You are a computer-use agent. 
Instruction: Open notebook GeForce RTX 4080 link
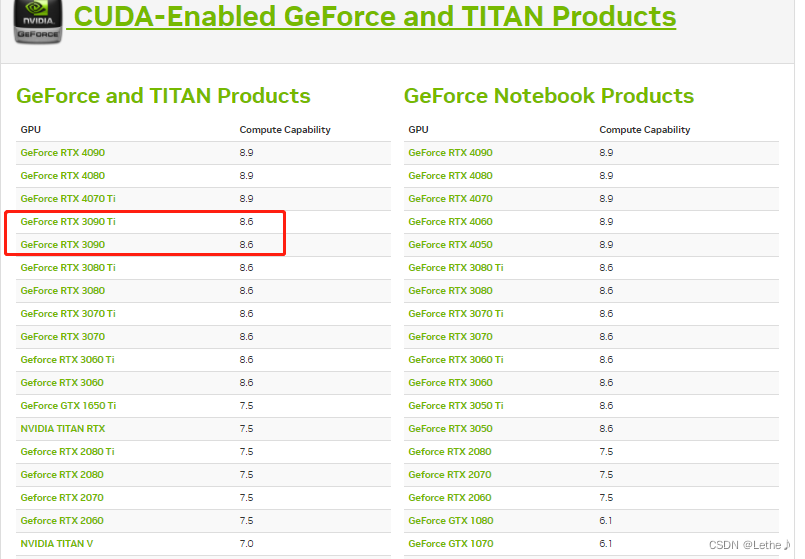[x=450, y=176]
